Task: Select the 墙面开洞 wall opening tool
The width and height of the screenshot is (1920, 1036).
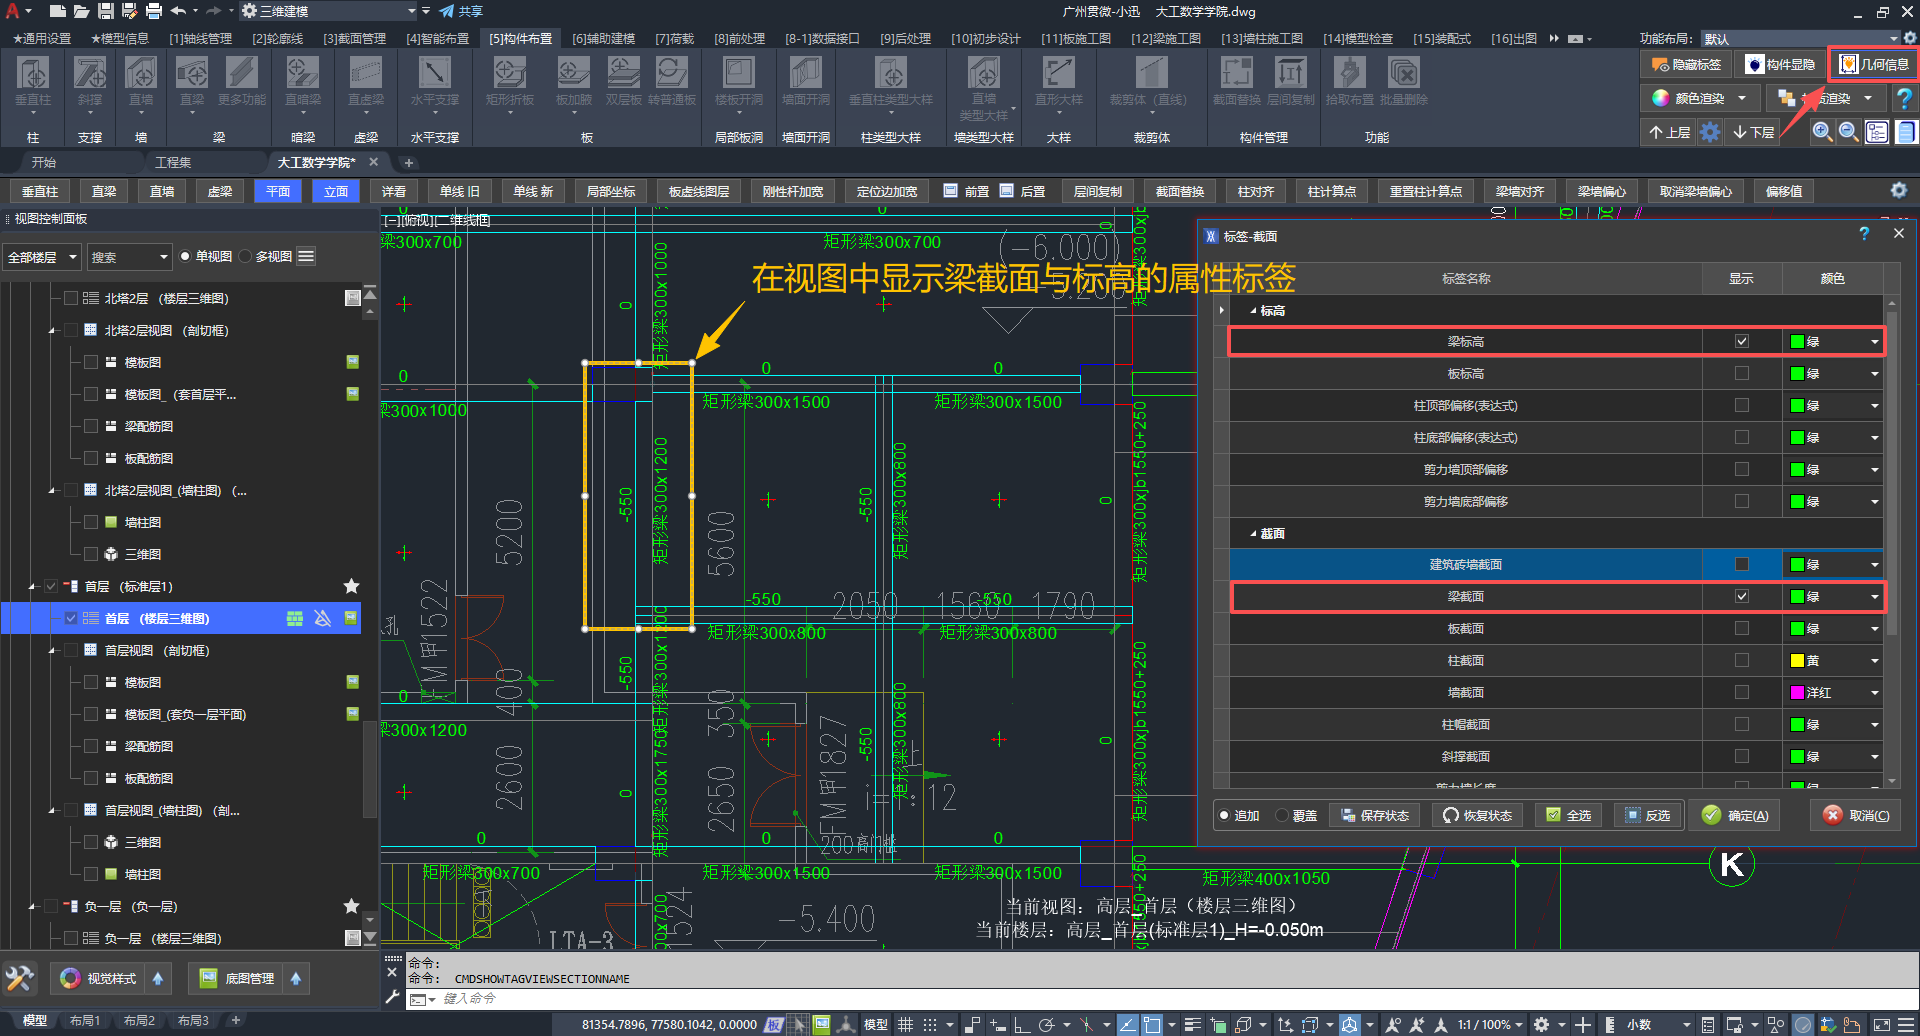Action: pyautogui.click(x=806, y=80)
